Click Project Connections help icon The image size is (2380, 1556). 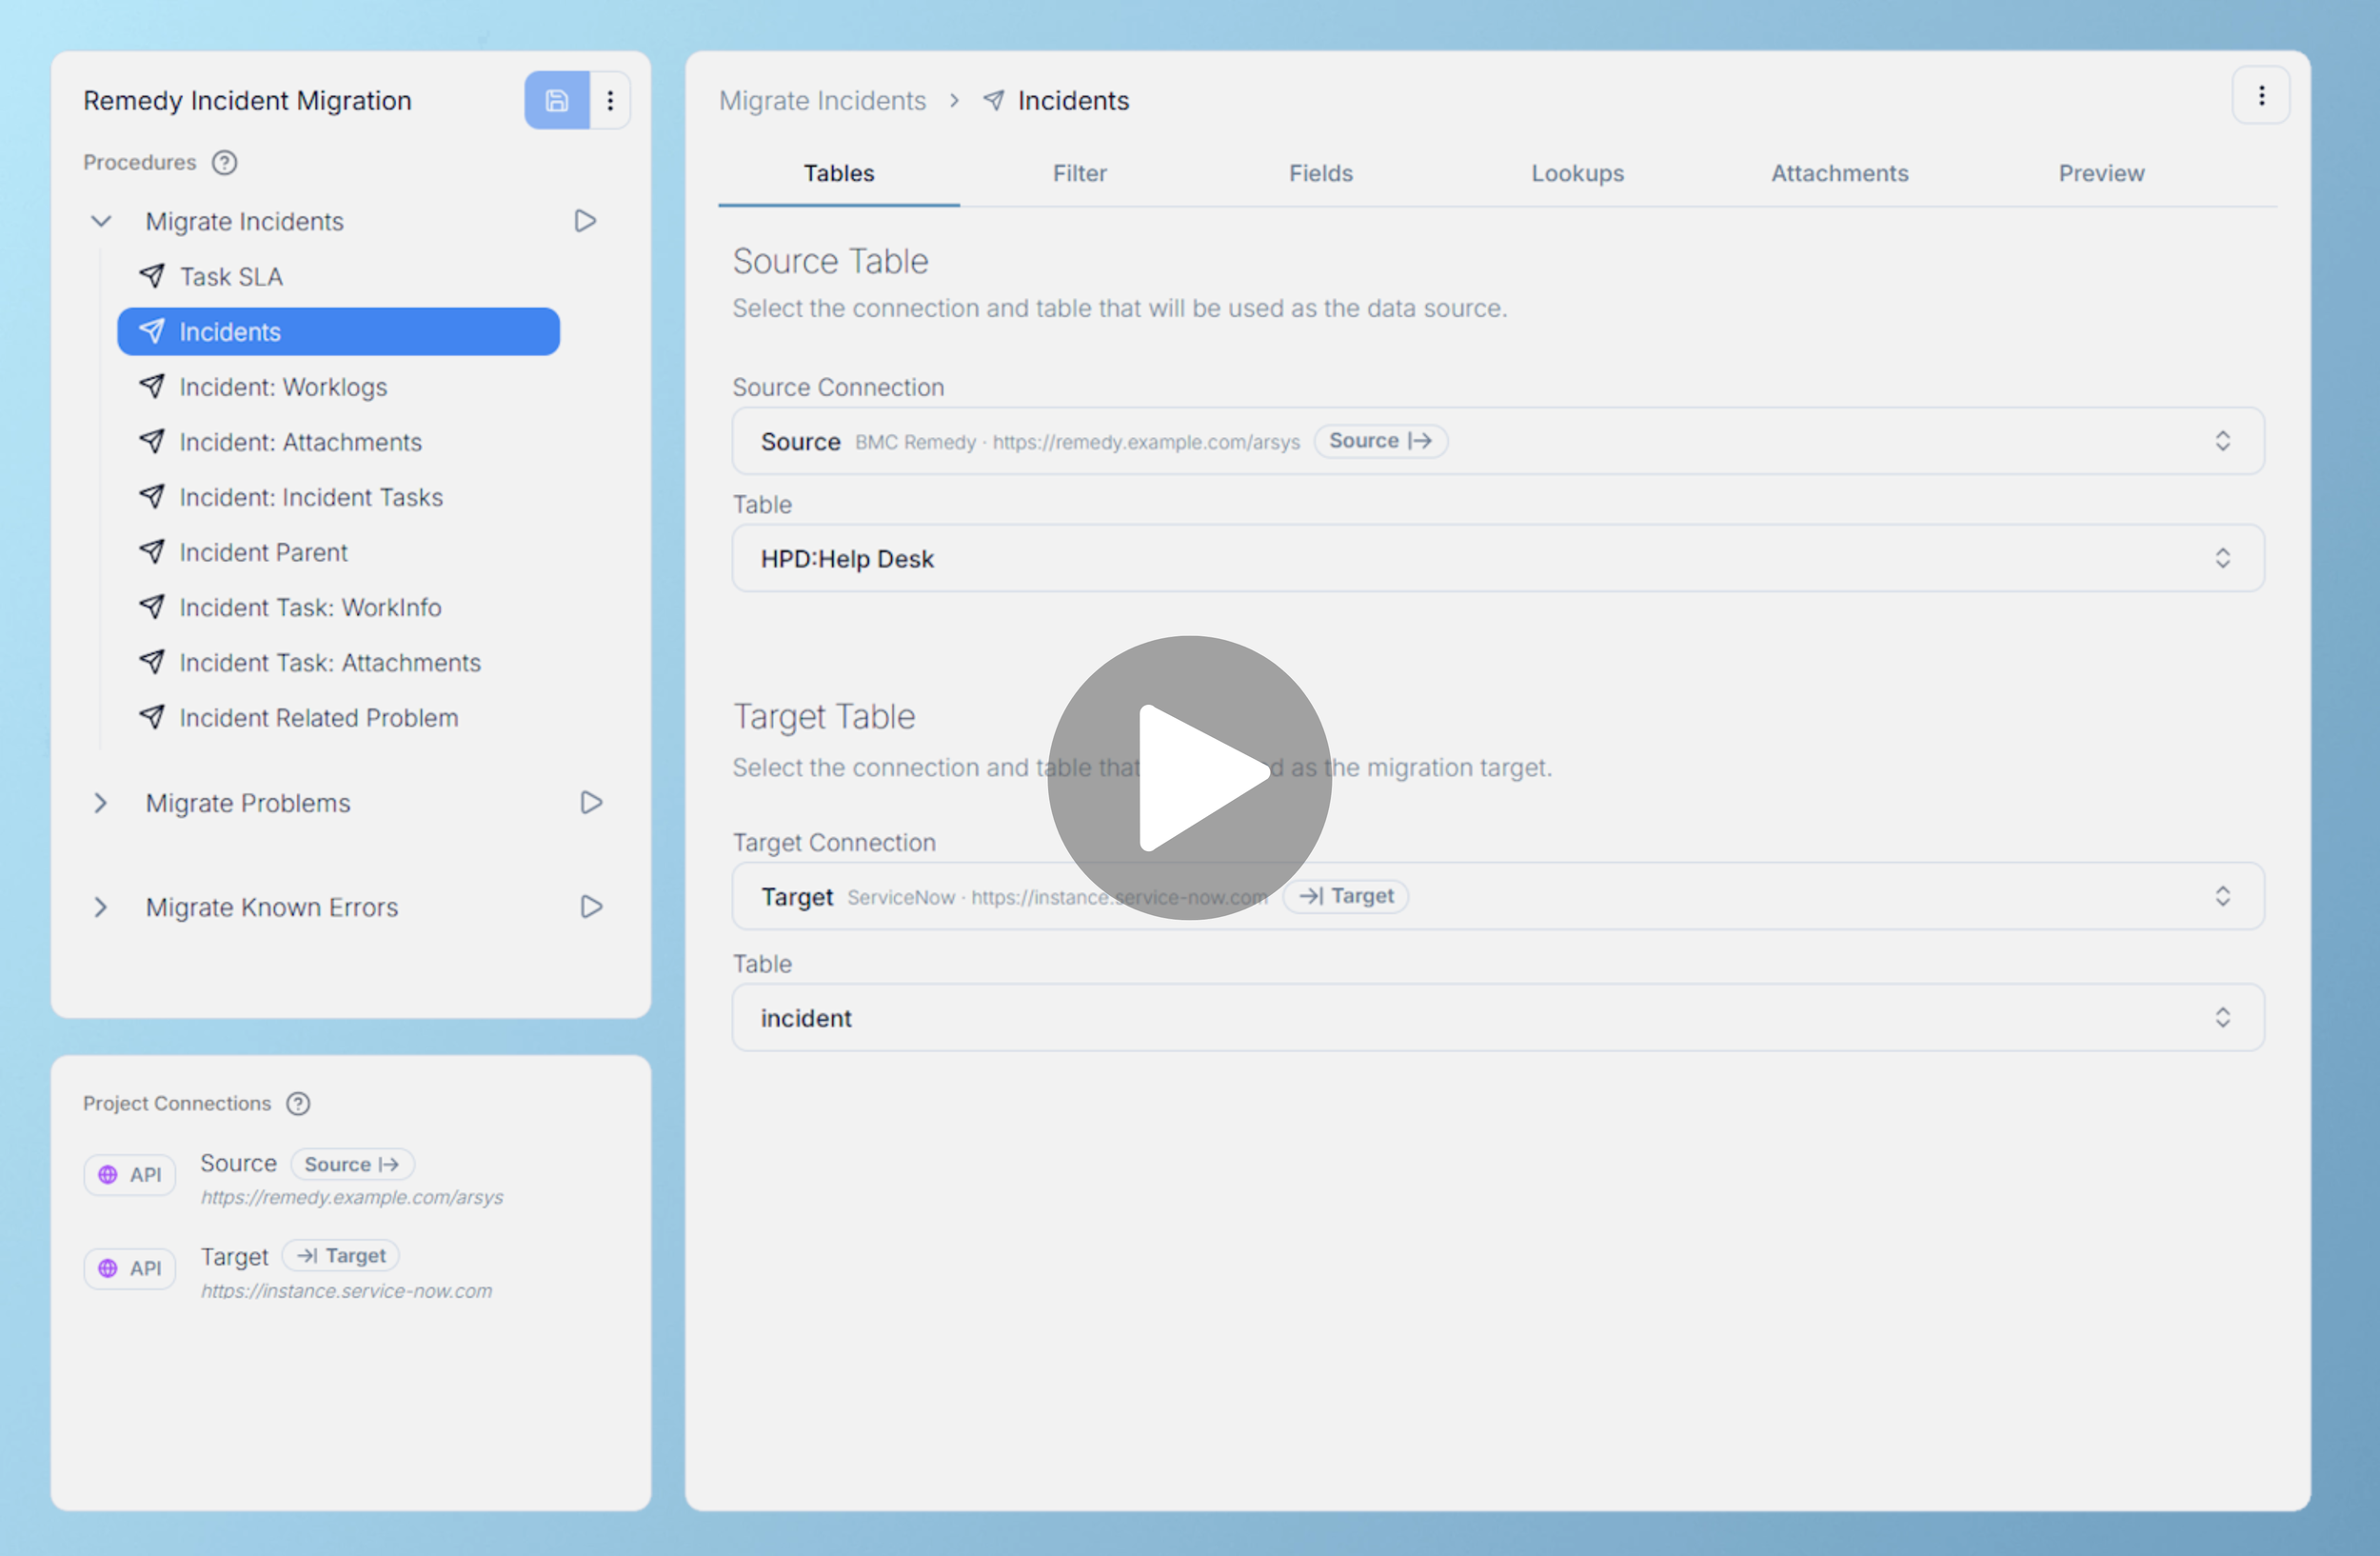click(x=298, y=1103)
